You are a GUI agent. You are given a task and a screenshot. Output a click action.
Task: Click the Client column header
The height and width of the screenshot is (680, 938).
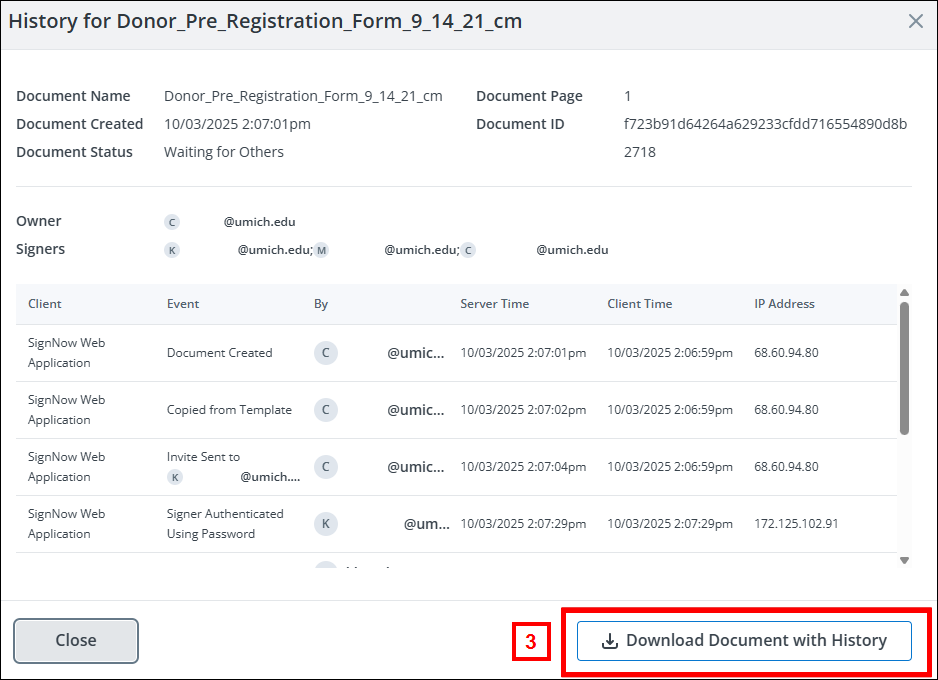tap(45, 304)
